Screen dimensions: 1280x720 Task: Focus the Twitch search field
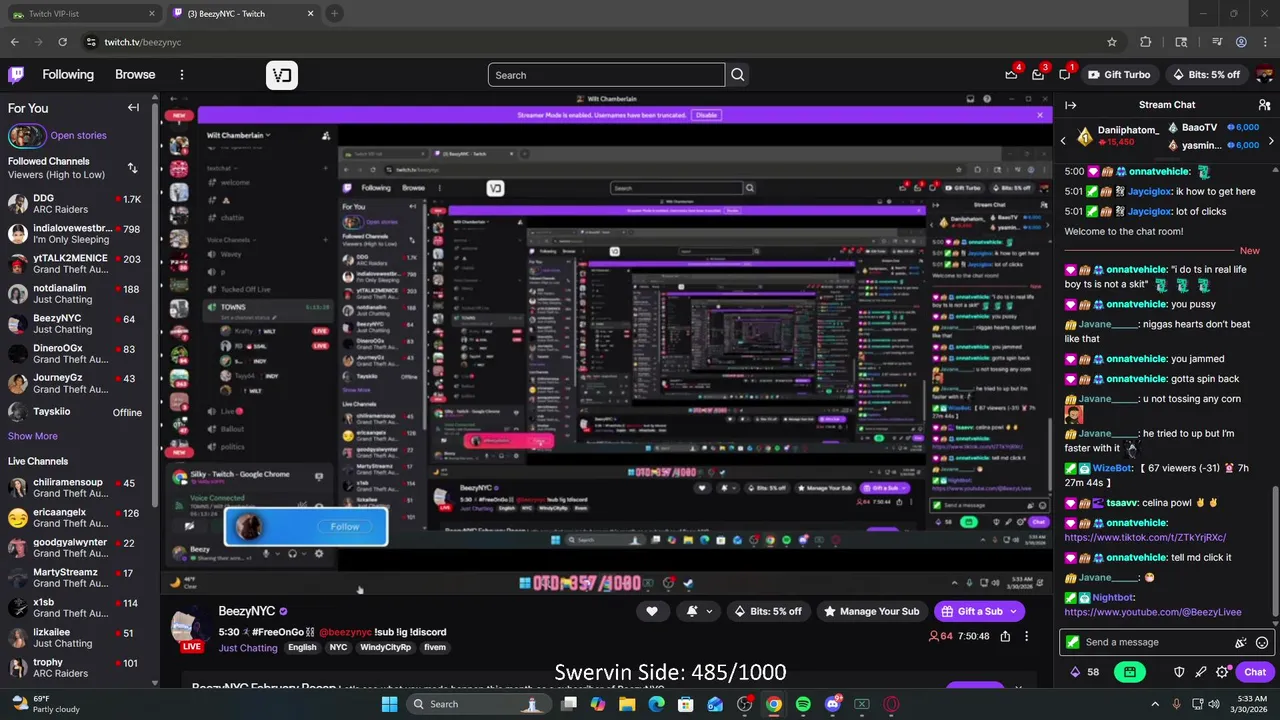607,75
